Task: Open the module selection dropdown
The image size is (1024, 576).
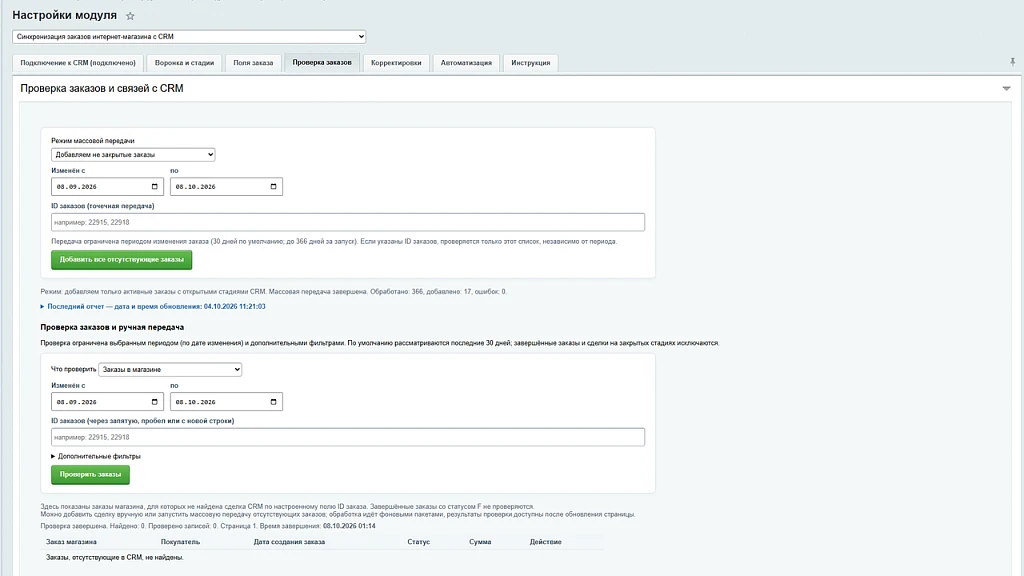Action: tap(189, 37)
